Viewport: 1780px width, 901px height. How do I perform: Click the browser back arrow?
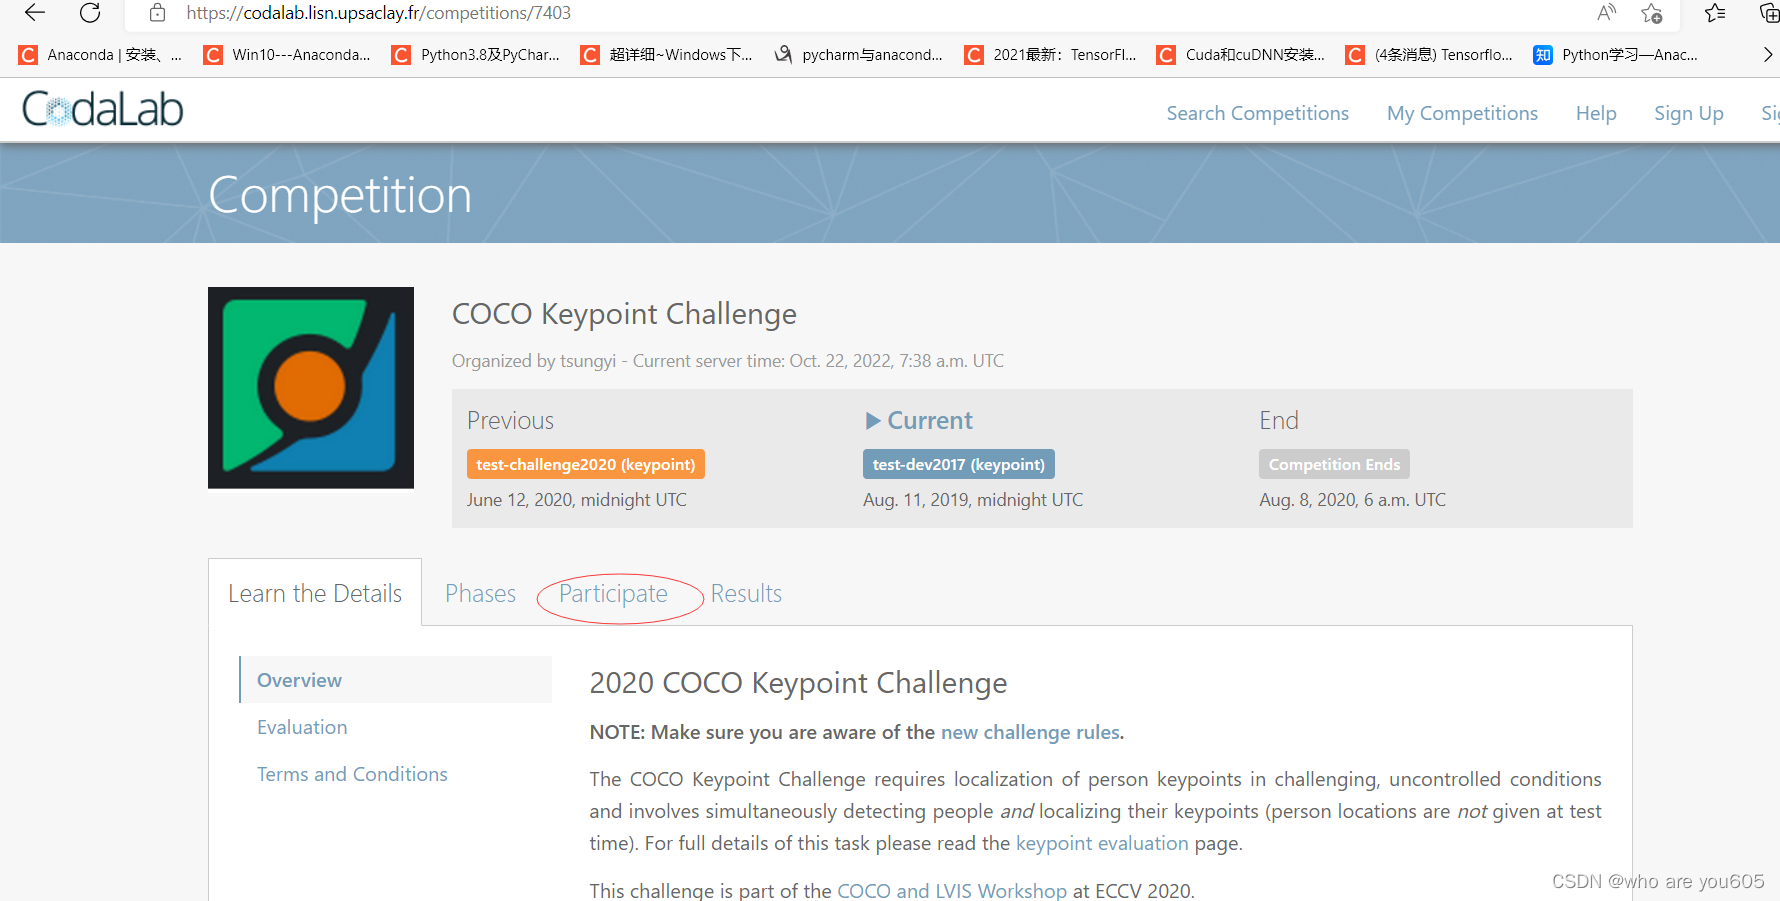(35, 13)
